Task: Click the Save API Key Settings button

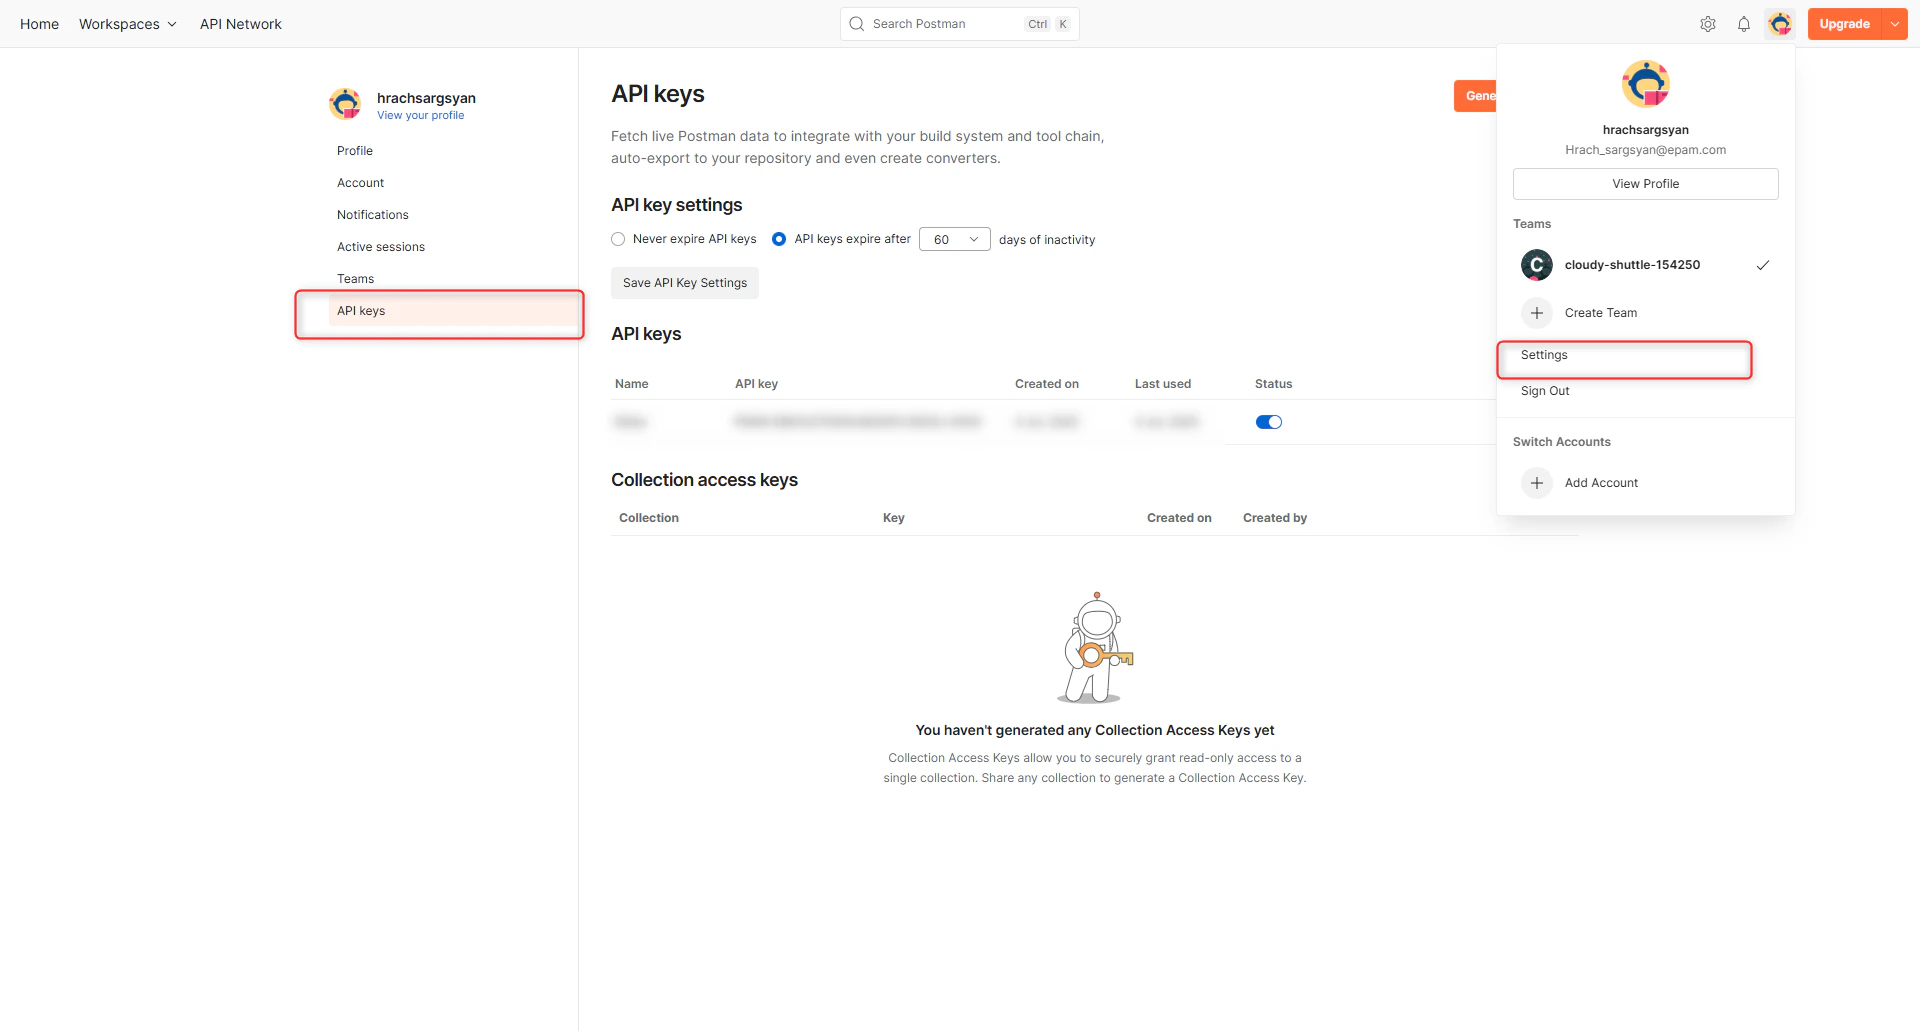Action: 684,282
